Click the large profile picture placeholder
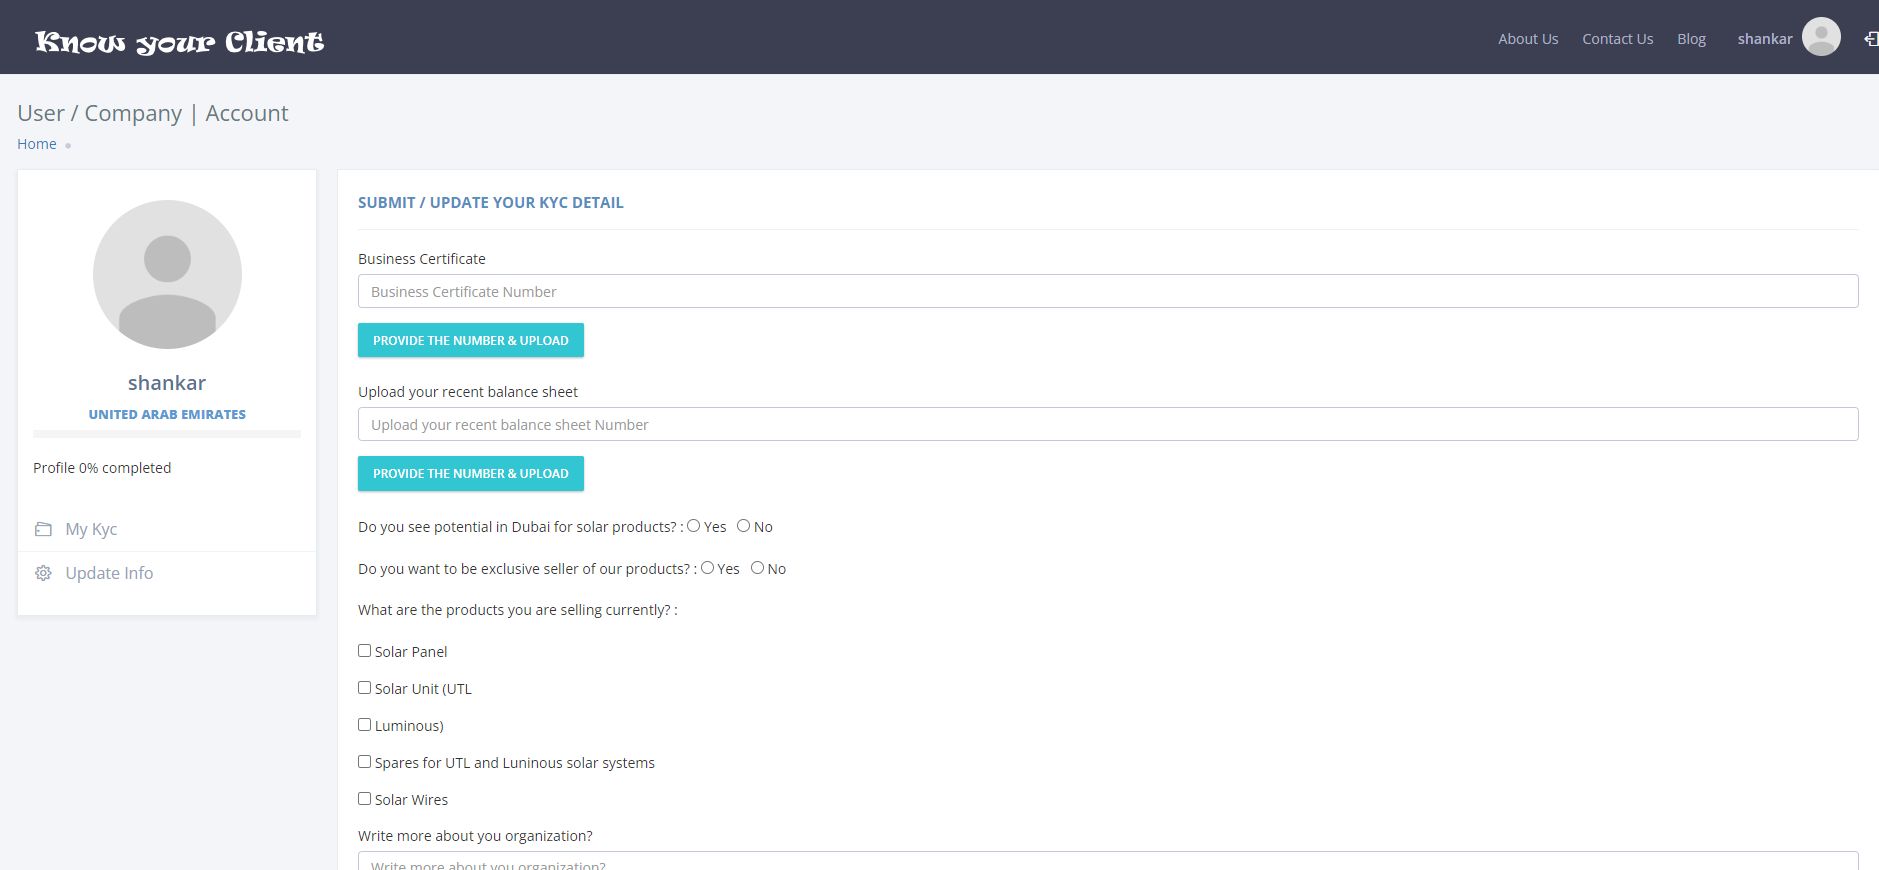The height and width of the screenshot is (870, 1879). coord(167,274)
